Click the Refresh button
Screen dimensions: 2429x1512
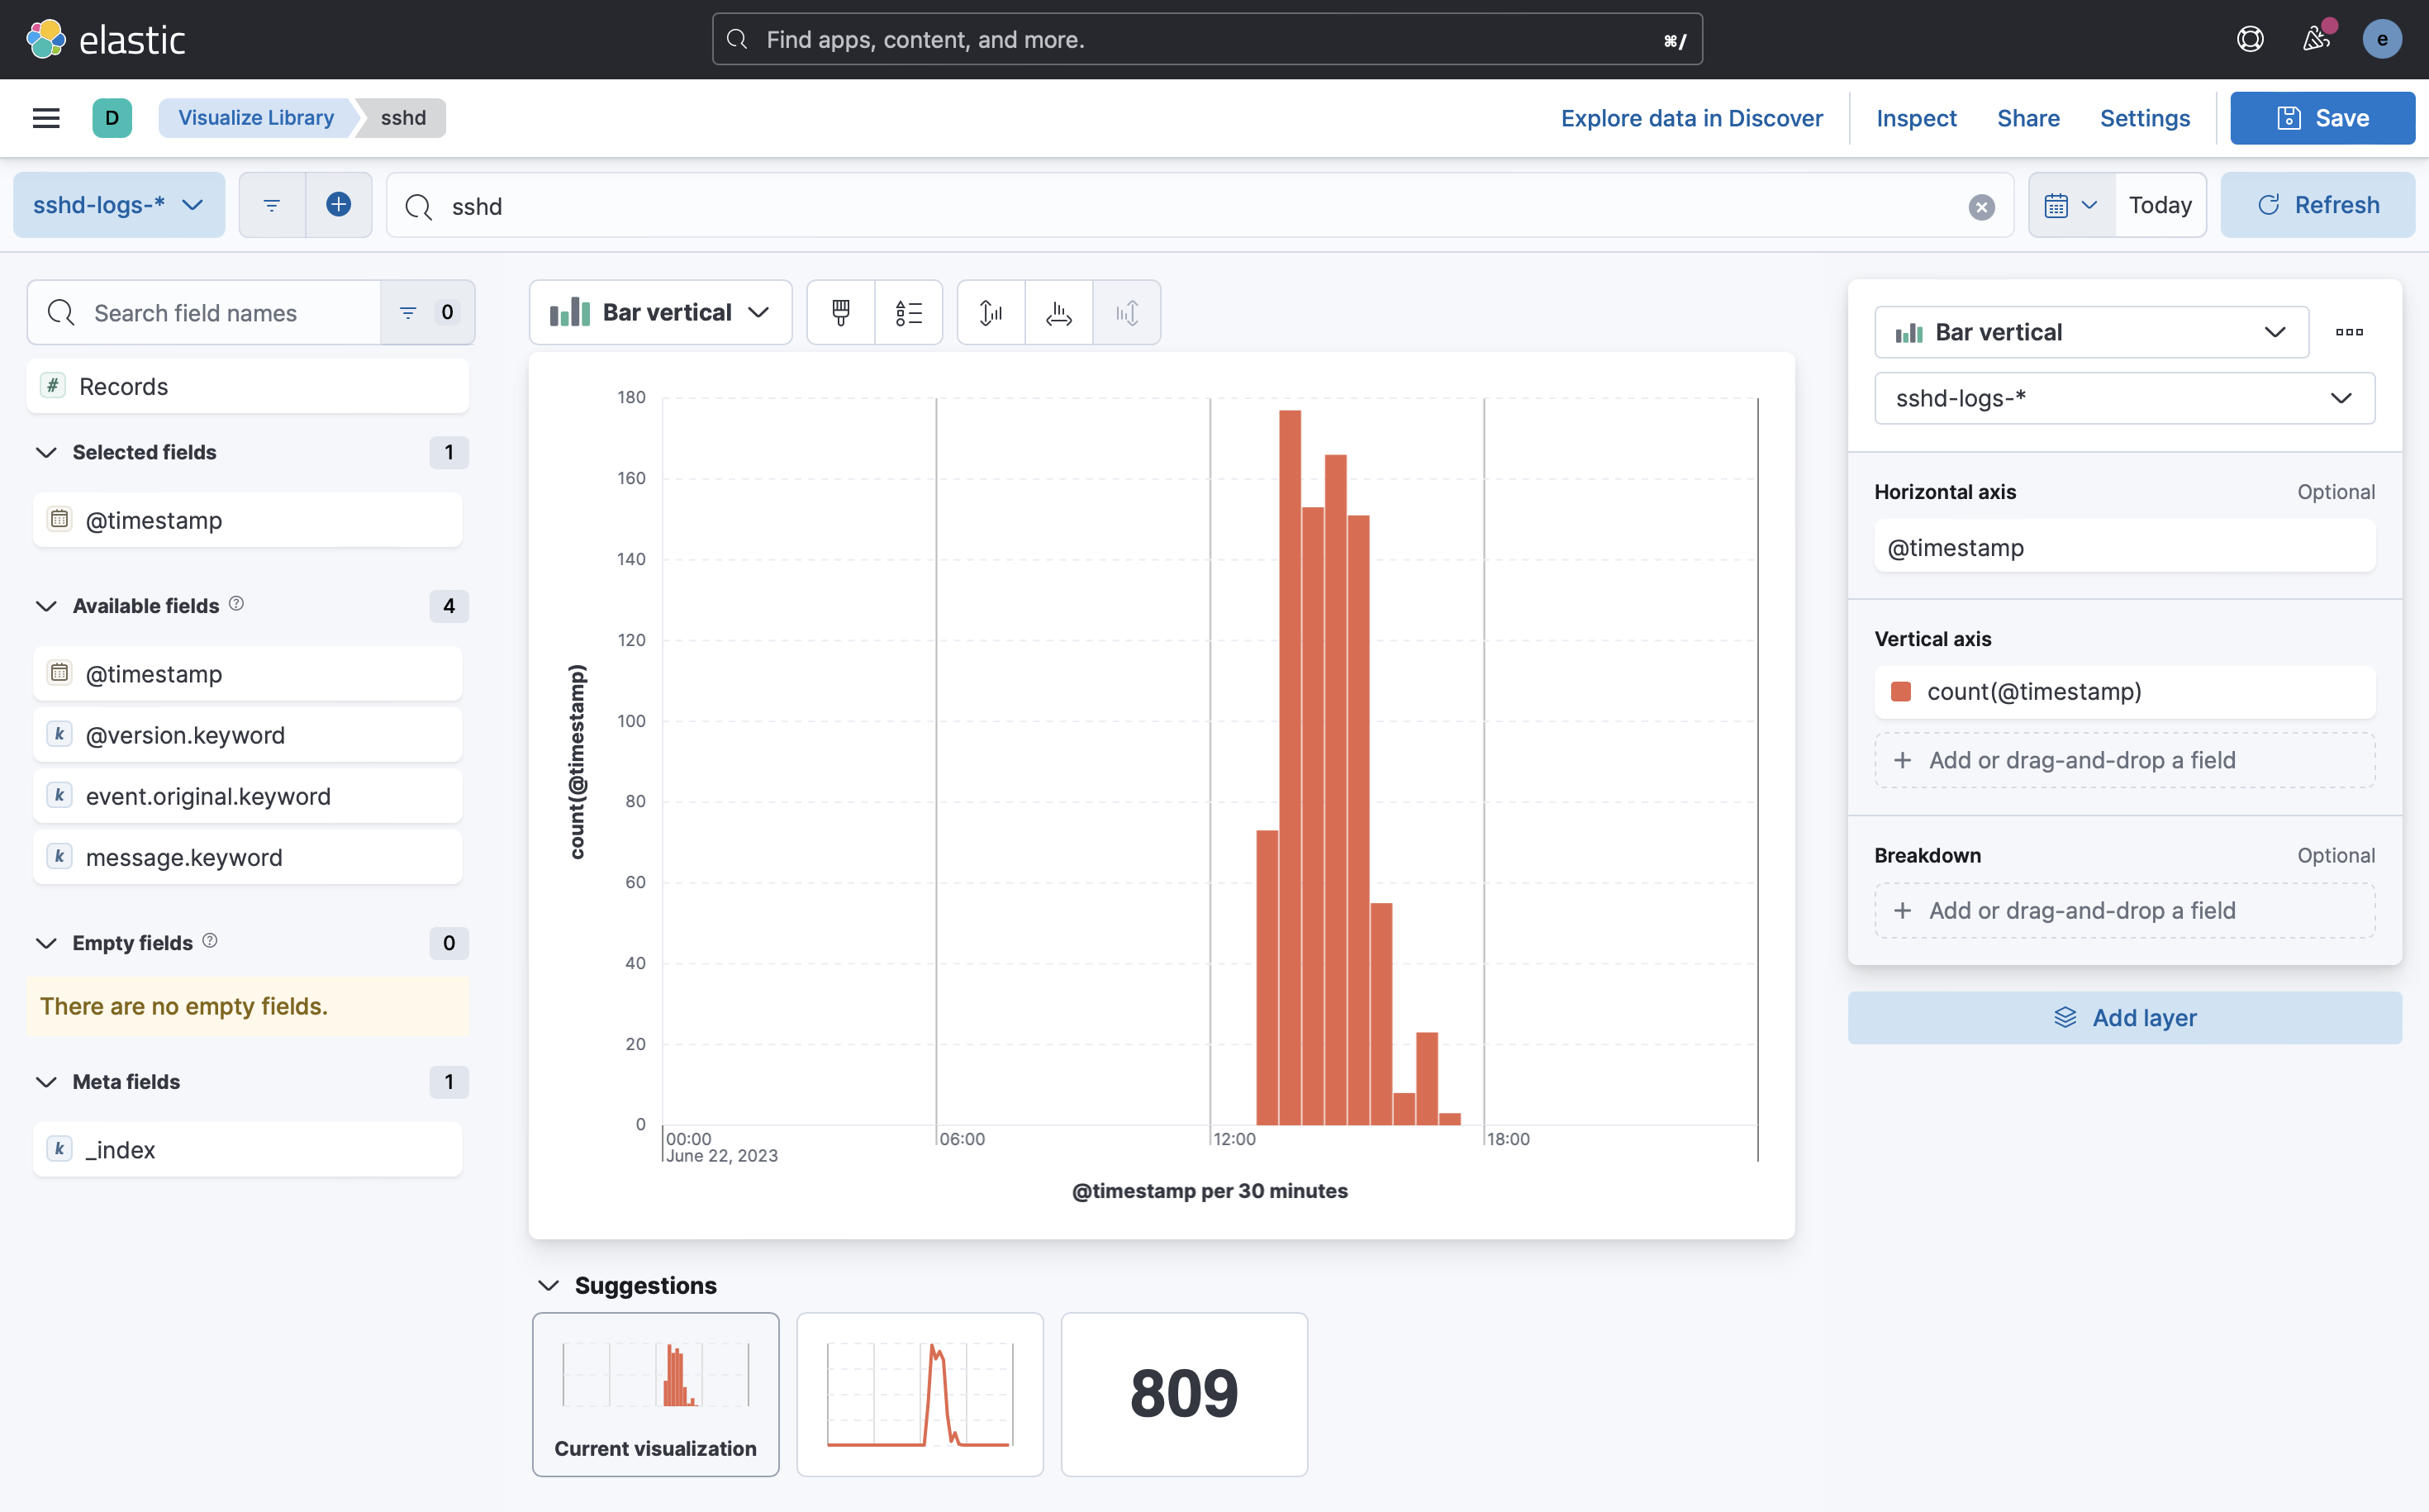[2317, 205]
